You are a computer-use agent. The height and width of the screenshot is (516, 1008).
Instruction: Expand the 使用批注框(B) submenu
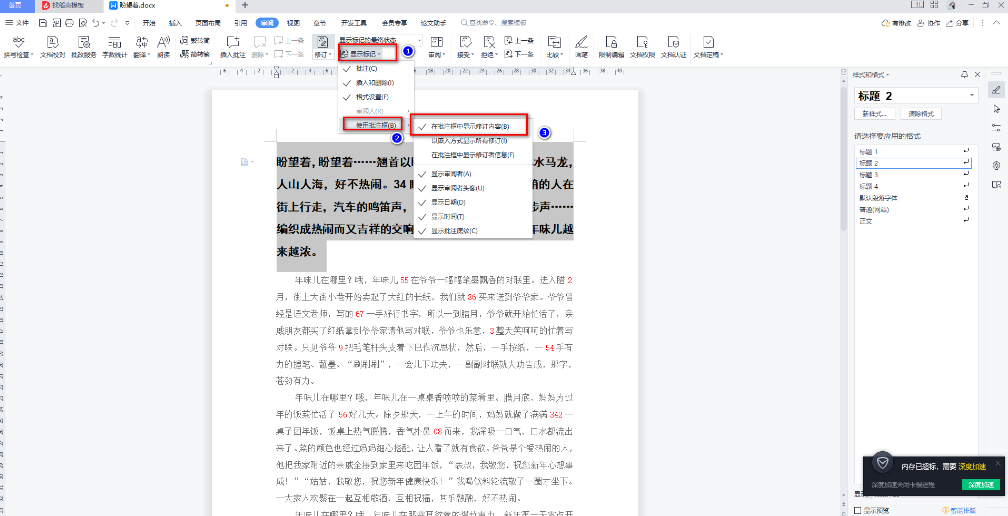click(x=376, y=125)
